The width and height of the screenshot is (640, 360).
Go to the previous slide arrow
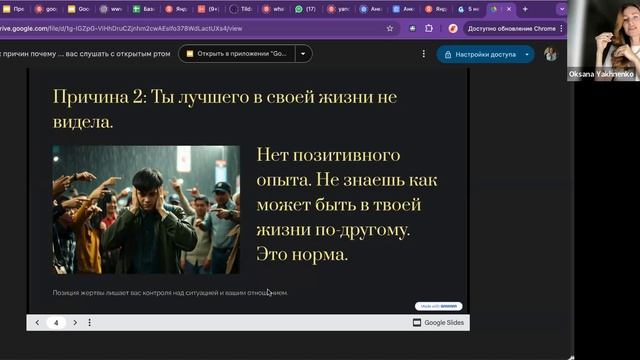(x=37, y=322)
